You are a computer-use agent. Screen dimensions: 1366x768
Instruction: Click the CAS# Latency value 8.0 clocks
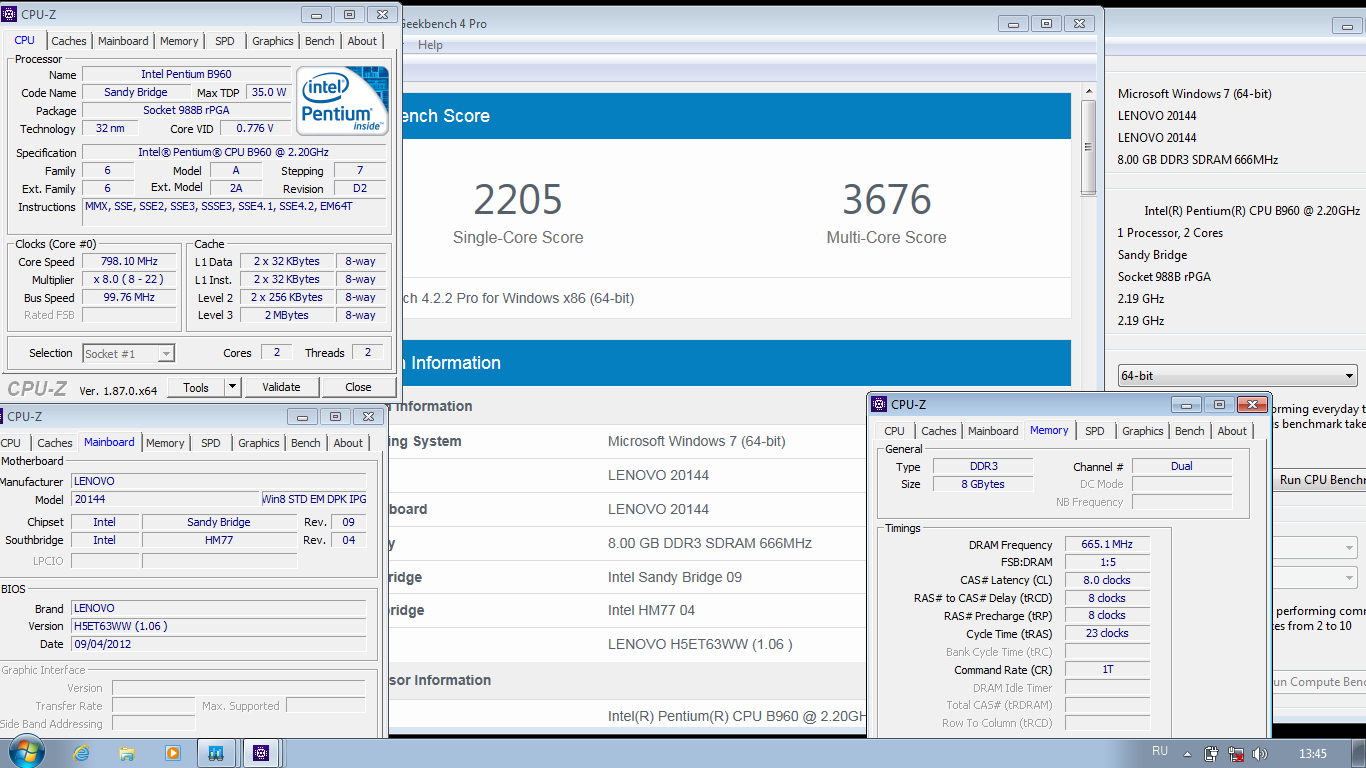(x=1107, y=580)
